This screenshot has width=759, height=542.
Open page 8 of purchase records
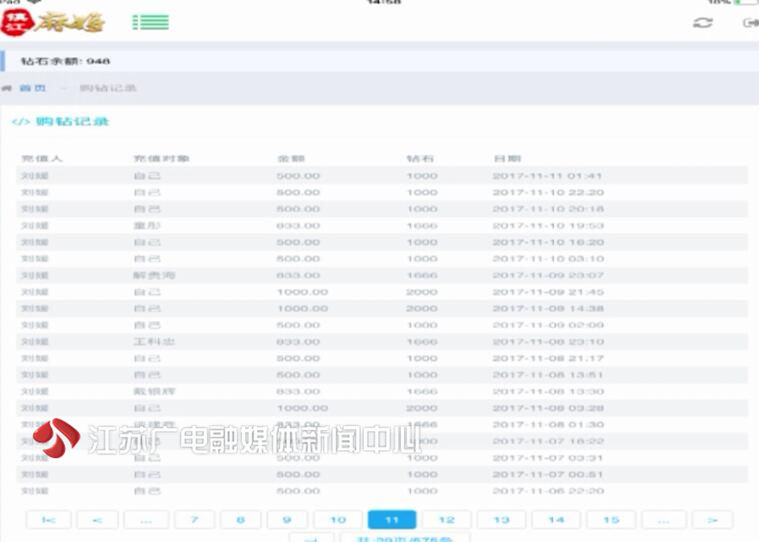pyautogui.click(x=240, y=520)
